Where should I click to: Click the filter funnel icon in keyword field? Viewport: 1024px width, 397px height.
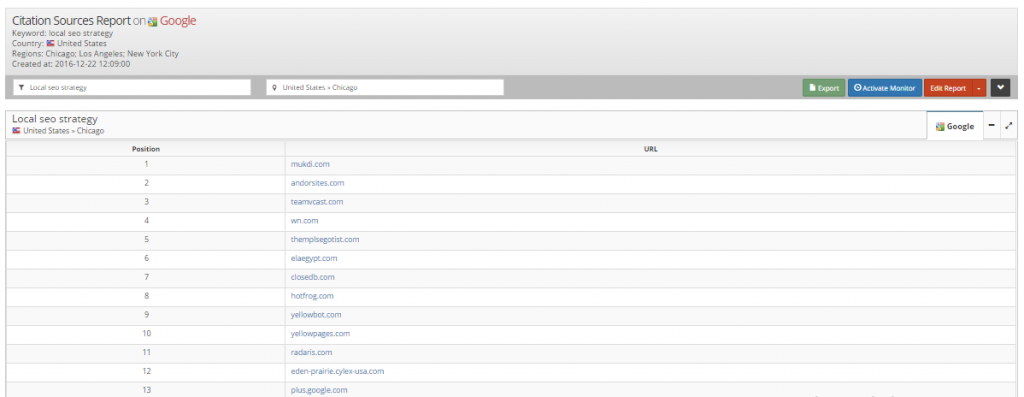[22, 87]
